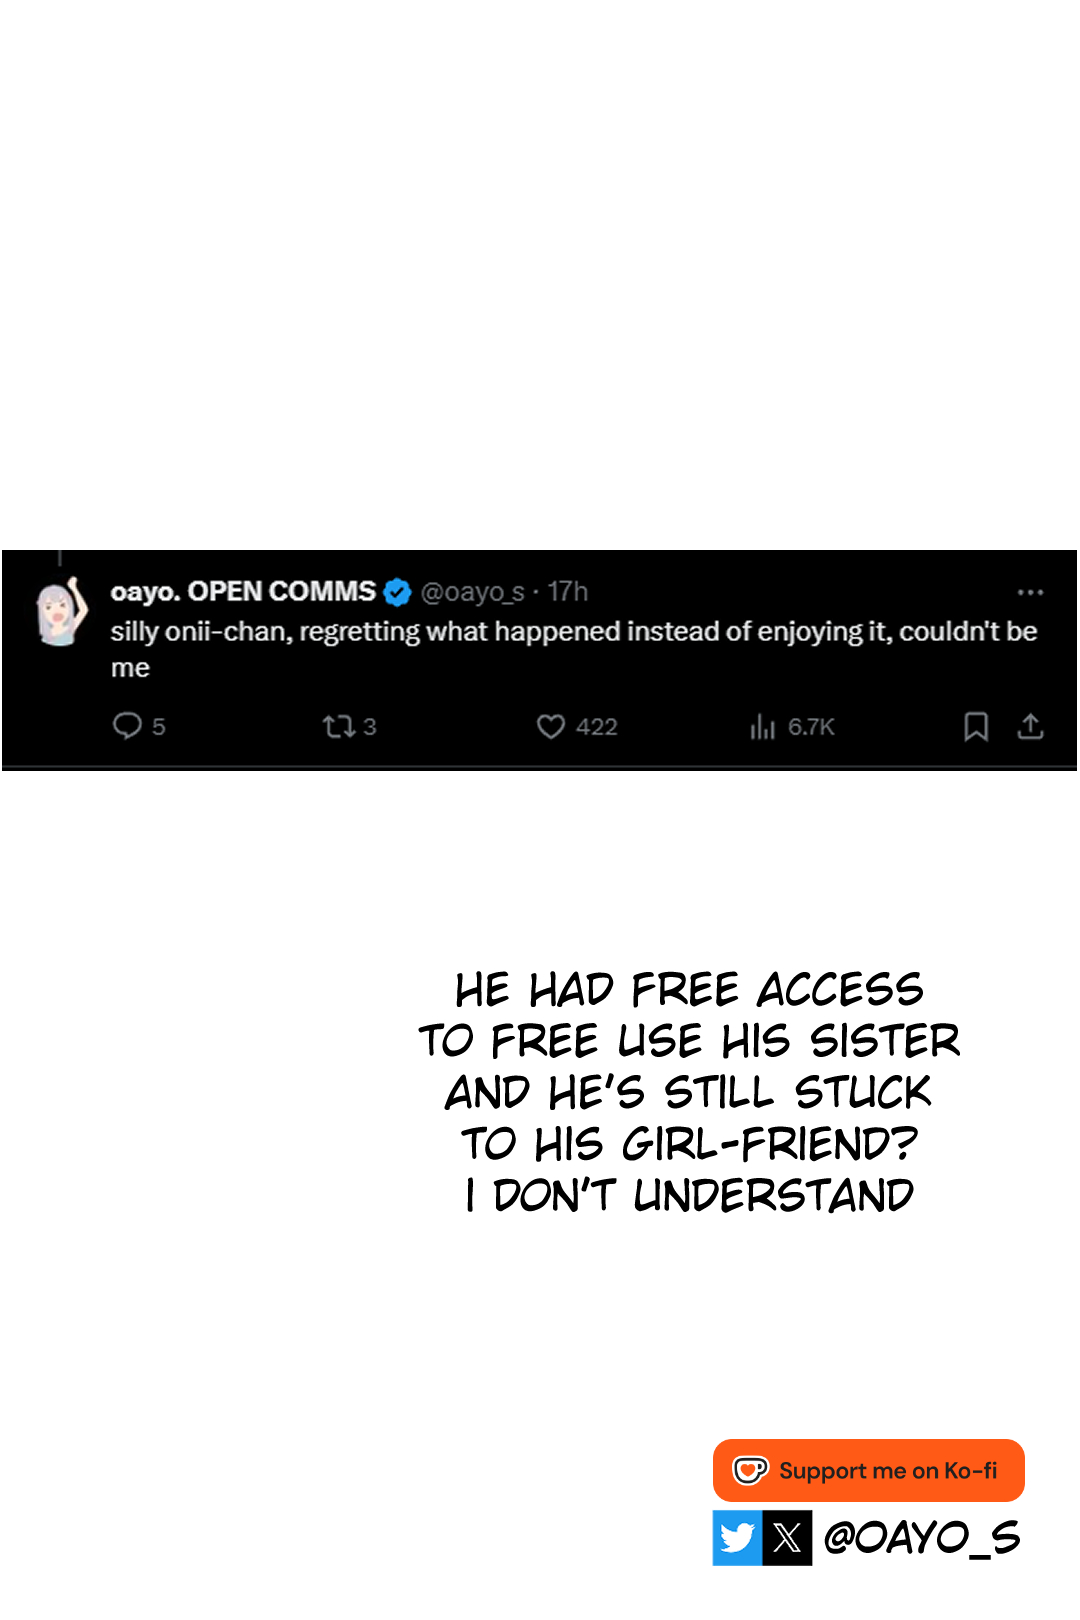1080x1620 pixels.
Task: Click the 6.7K views count
Action: 811,727
